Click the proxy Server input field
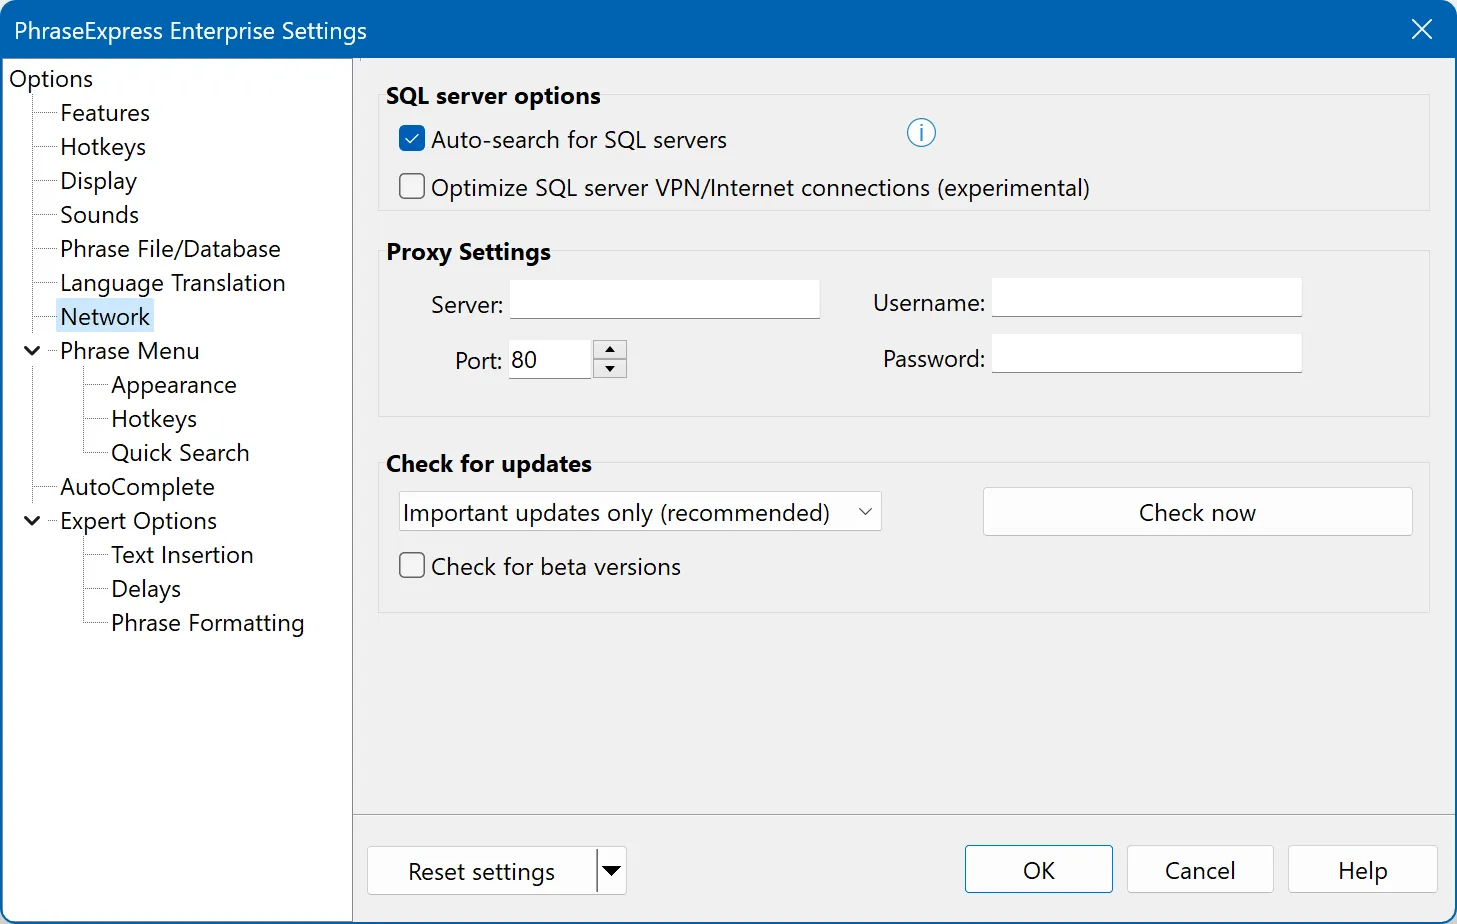 [x=664, y=300]
